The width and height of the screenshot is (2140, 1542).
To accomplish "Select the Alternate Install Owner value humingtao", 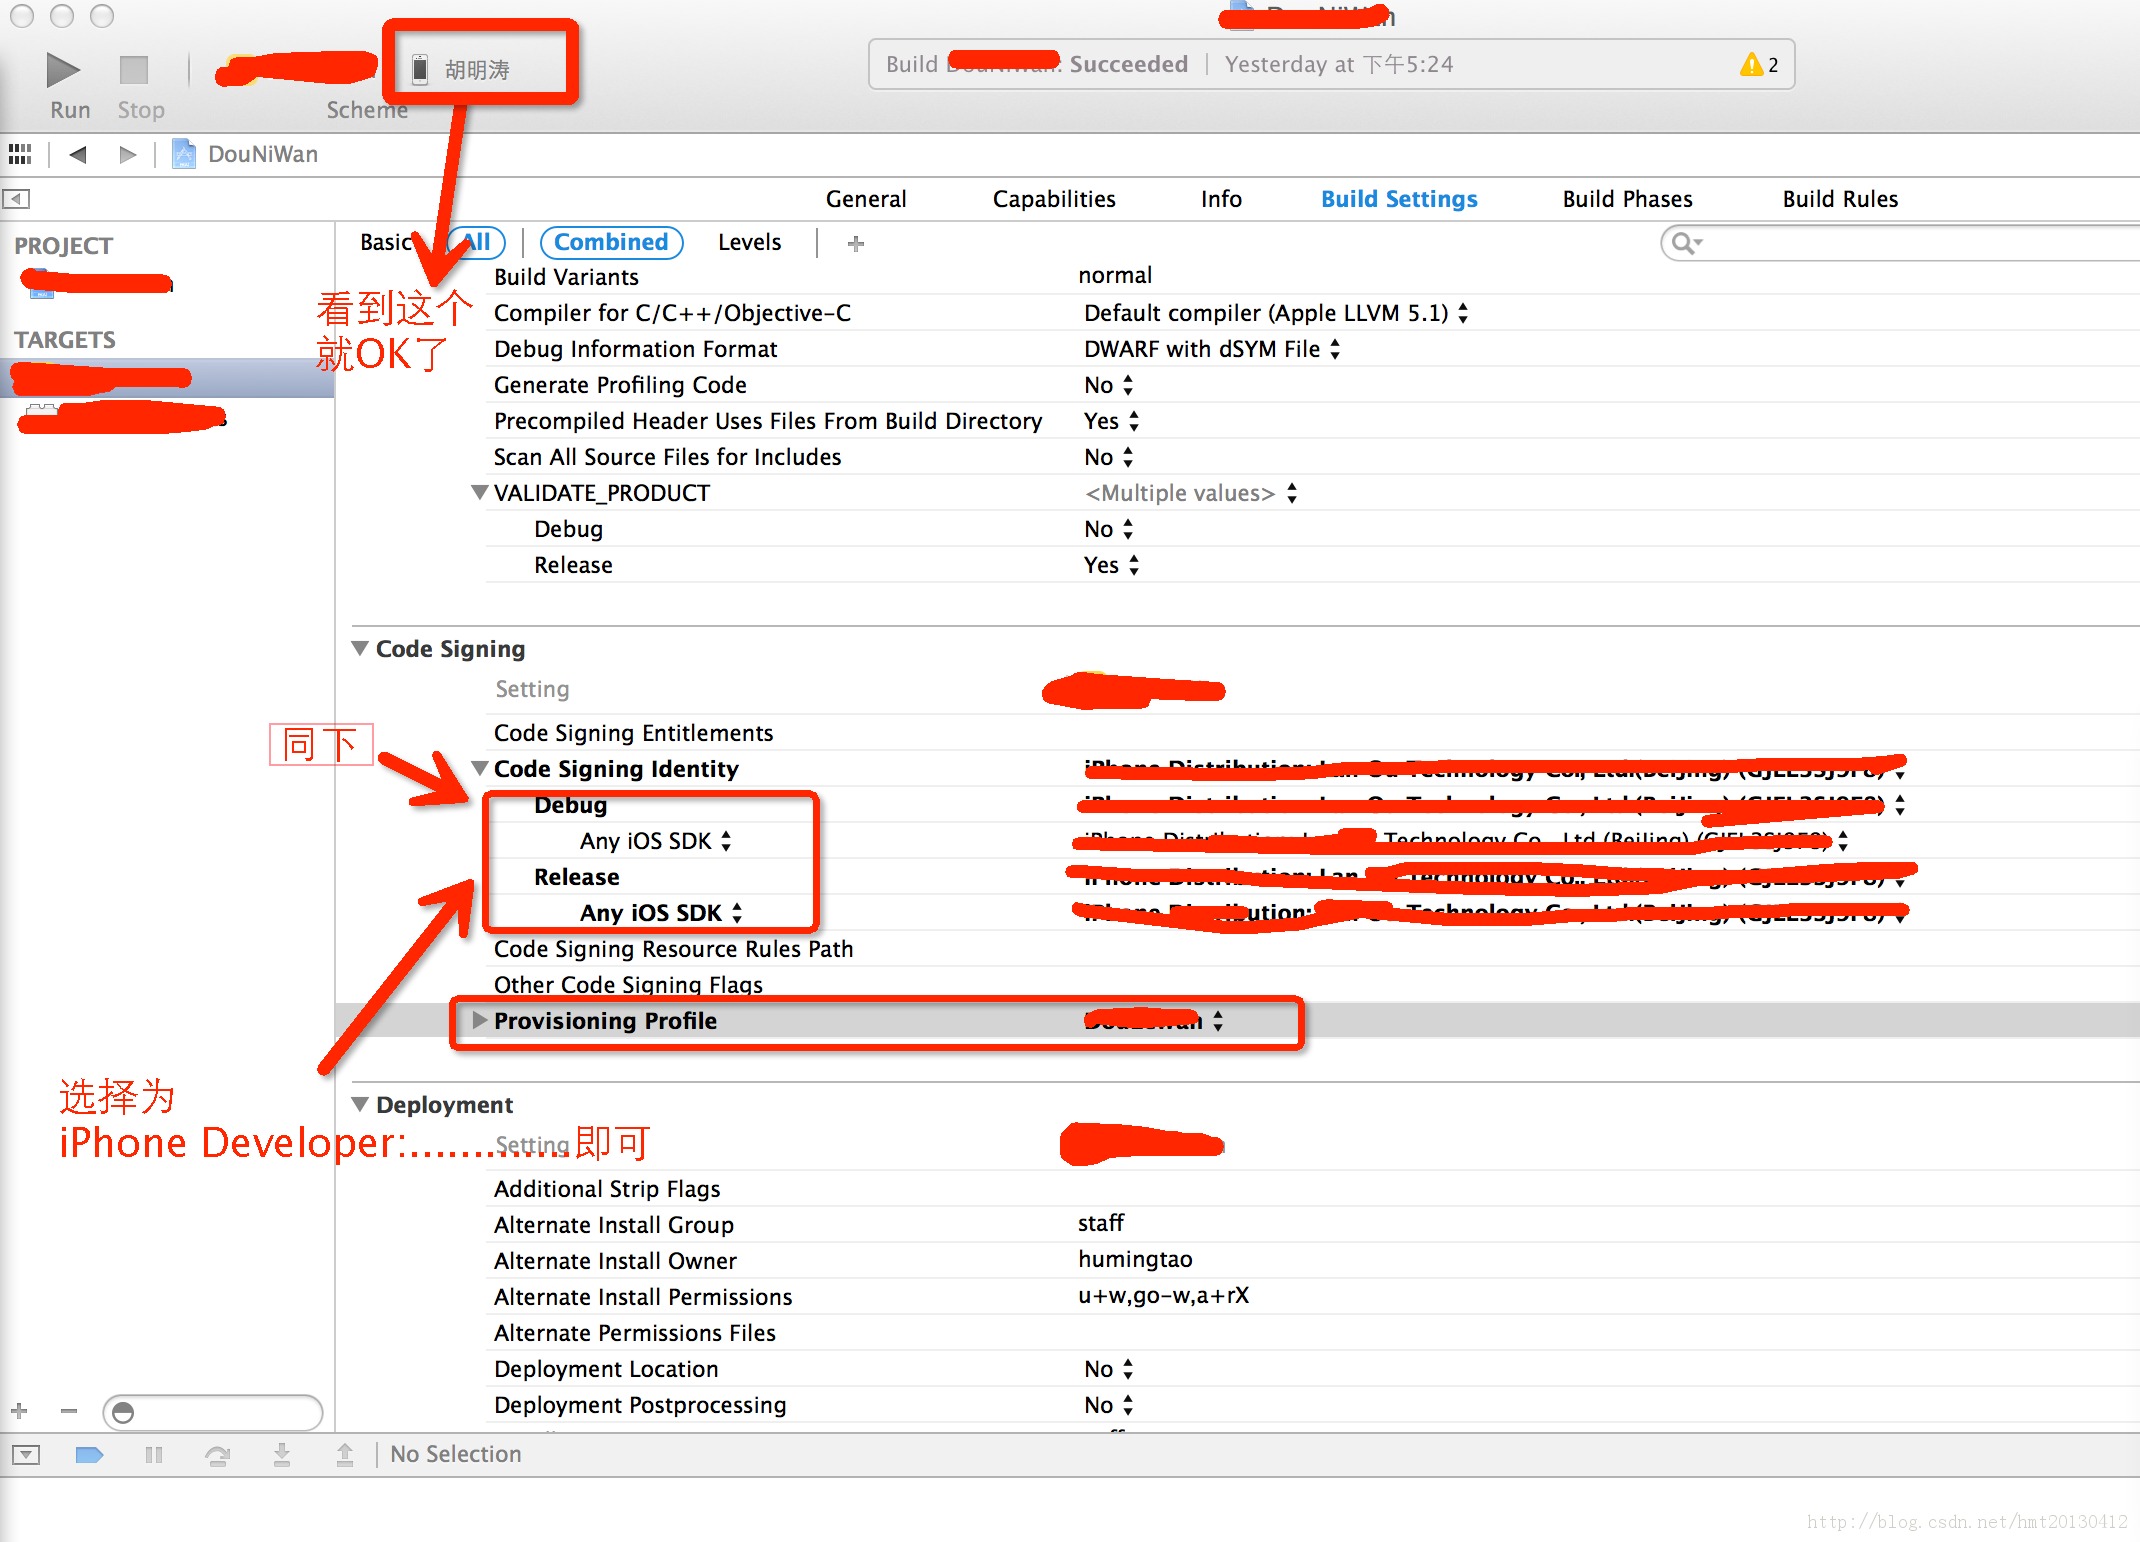I will pos(1135,1259).
